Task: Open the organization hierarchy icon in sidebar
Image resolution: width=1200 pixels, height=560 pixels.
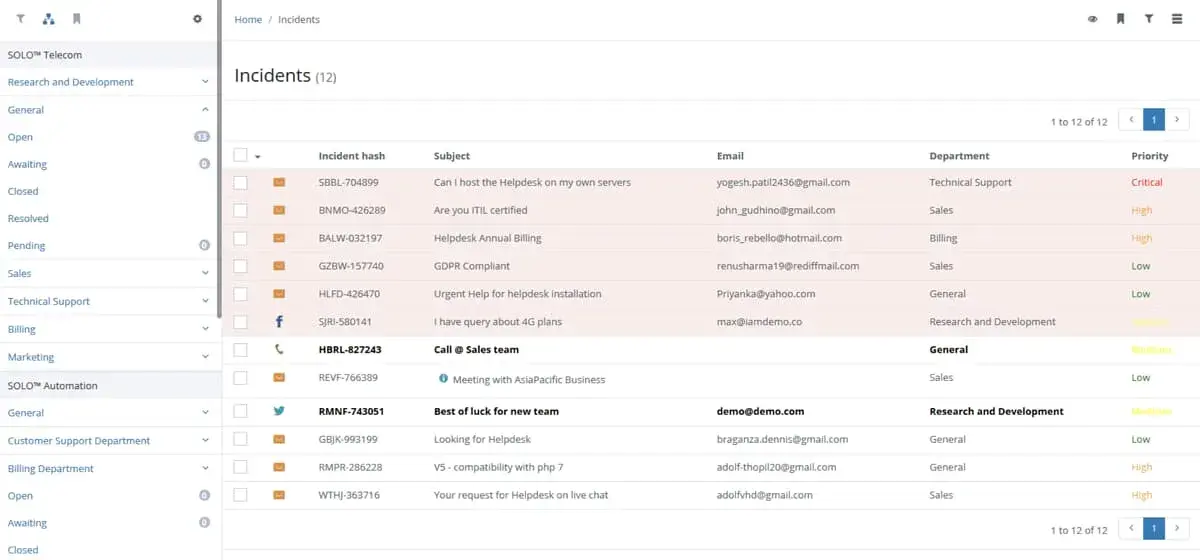Action: [x=49, y=19]
